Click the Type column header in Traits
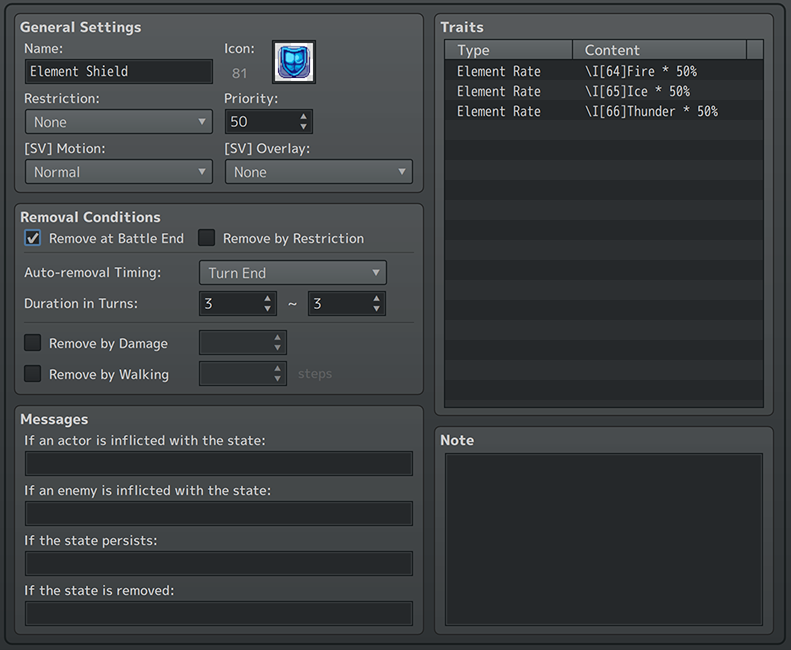The height and width of the screenshot is (650, 791). [508, 50]
